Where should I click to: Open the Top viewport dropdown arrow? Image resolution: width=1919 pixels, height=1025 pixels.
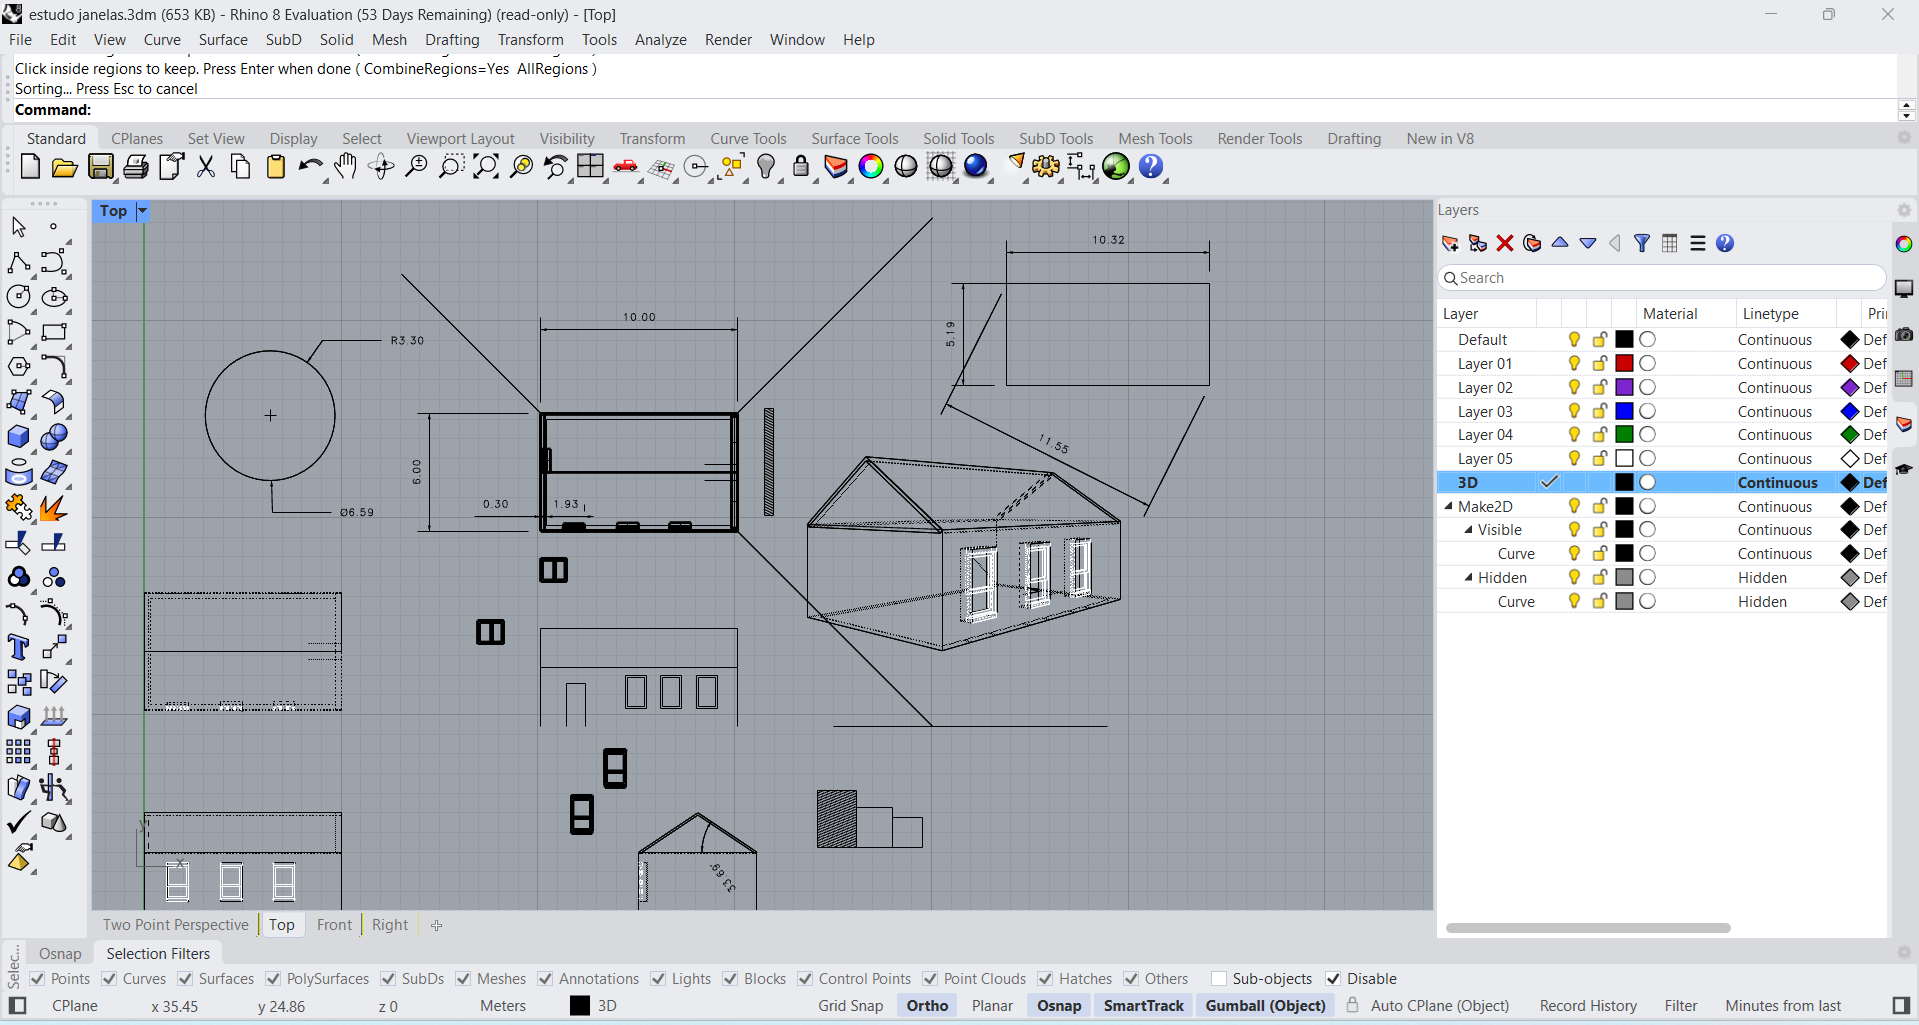pos(142,211)
